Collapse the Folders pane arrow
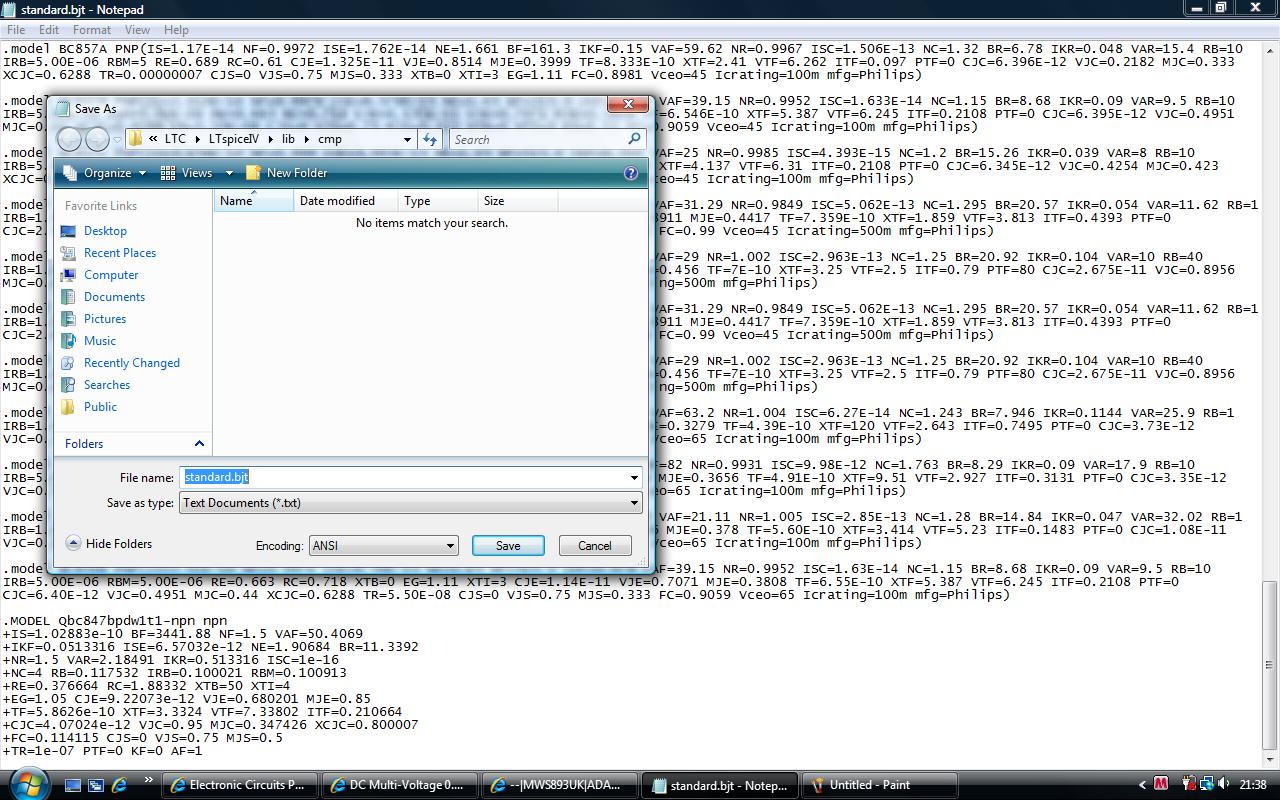This screenshot has width=1280, height=800. tap(199, 444)
